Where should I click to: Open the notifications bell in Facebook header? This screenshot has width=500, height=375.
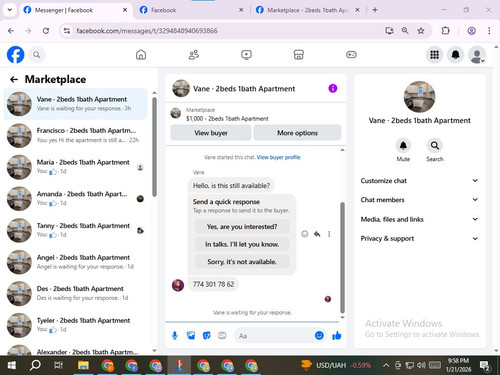click(456, 55)
